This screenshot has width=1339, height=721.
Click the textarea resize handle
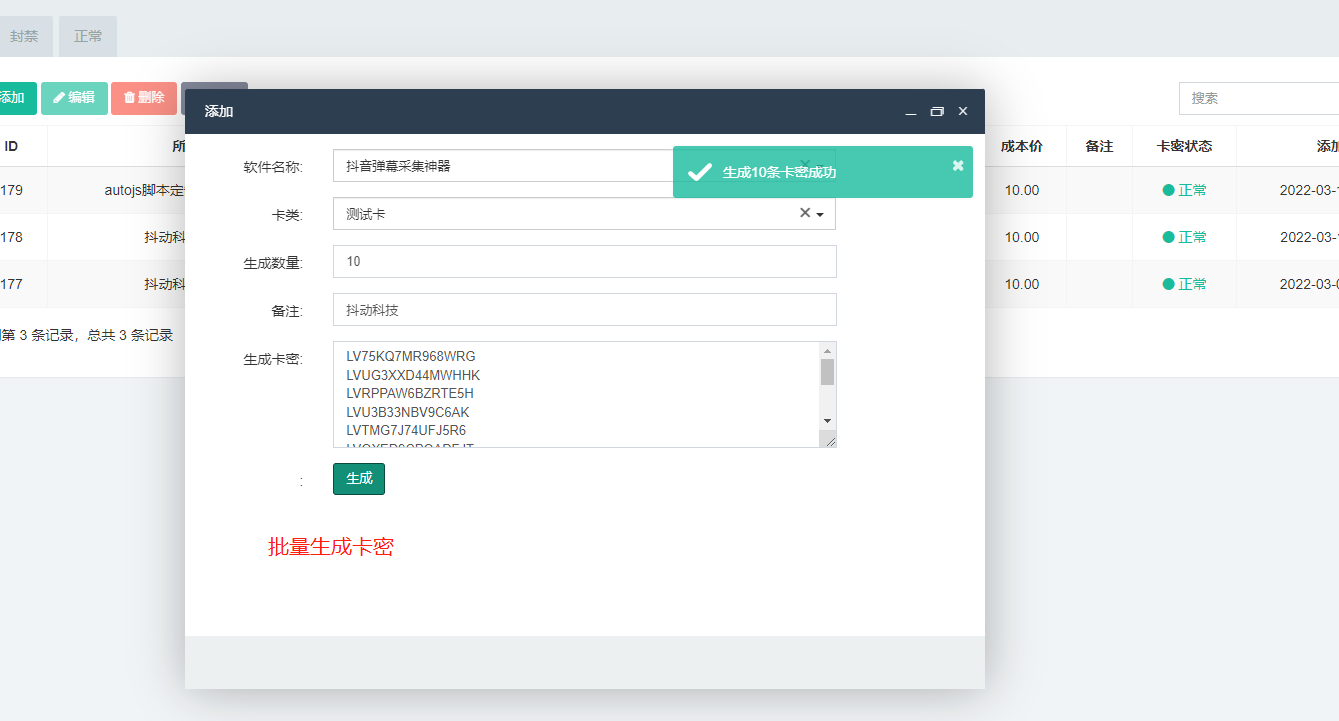pos(829,439)
